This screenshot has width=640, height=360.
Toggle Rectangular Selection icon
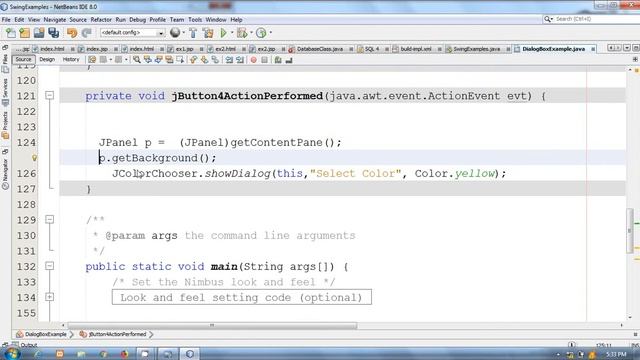point(180,60)
